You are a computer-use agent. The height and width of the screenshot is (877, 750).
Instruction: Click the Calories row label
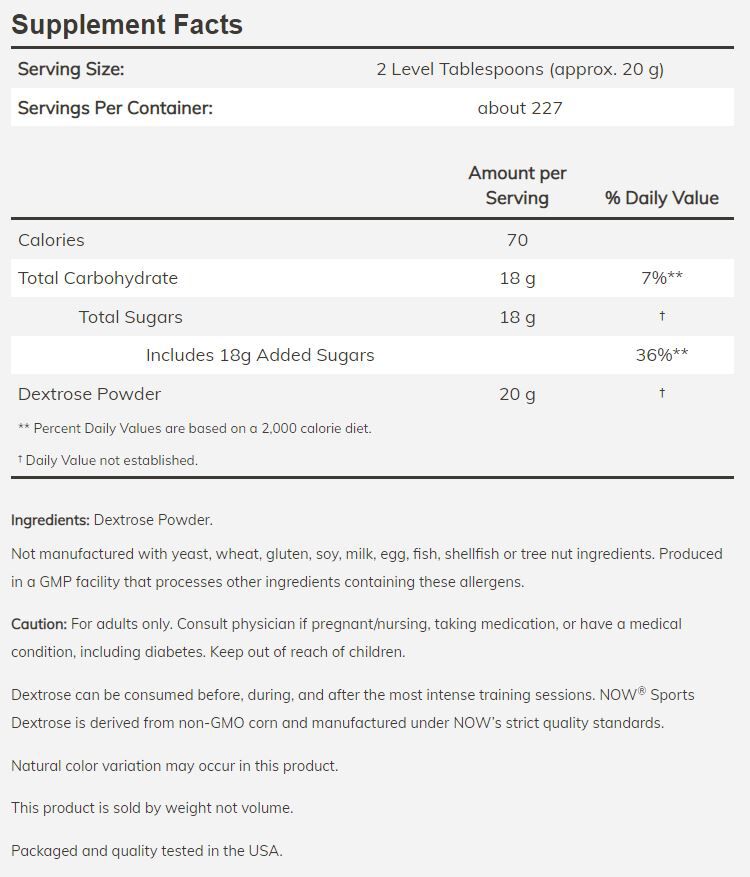click(51, 240)
